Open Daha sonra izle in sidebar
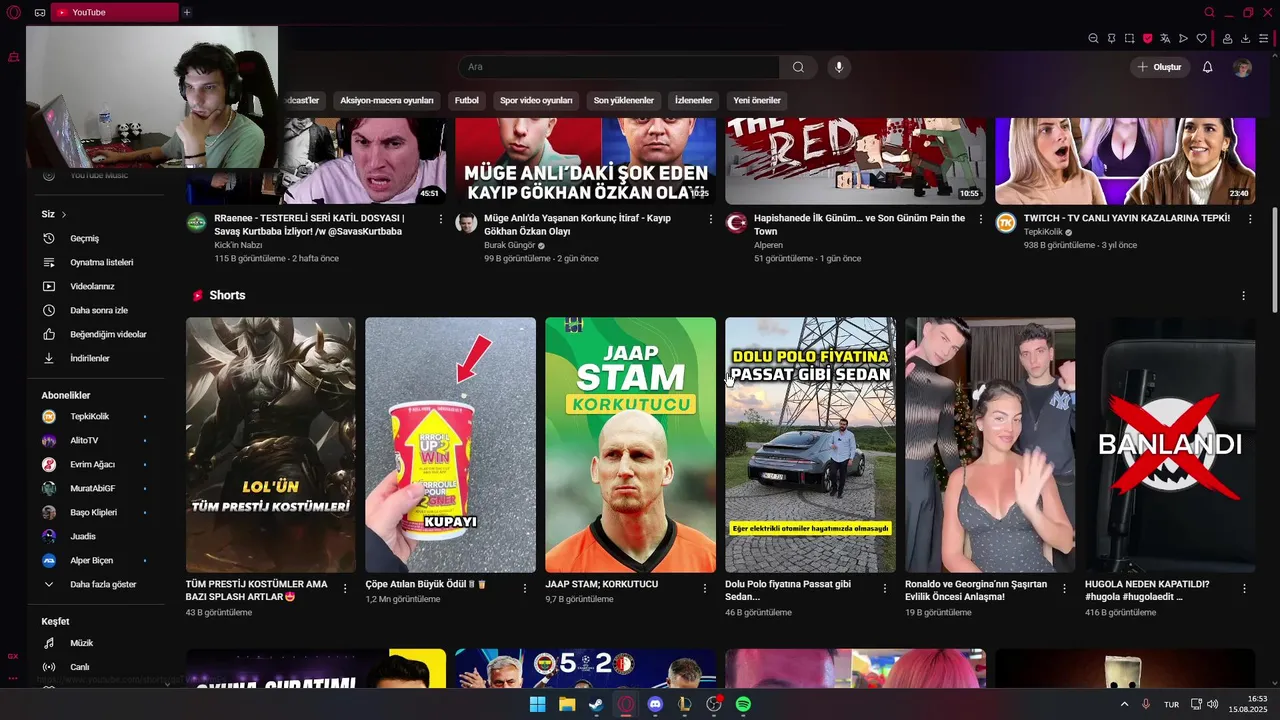The image size is (1280, 720). [x=98, y=310]
